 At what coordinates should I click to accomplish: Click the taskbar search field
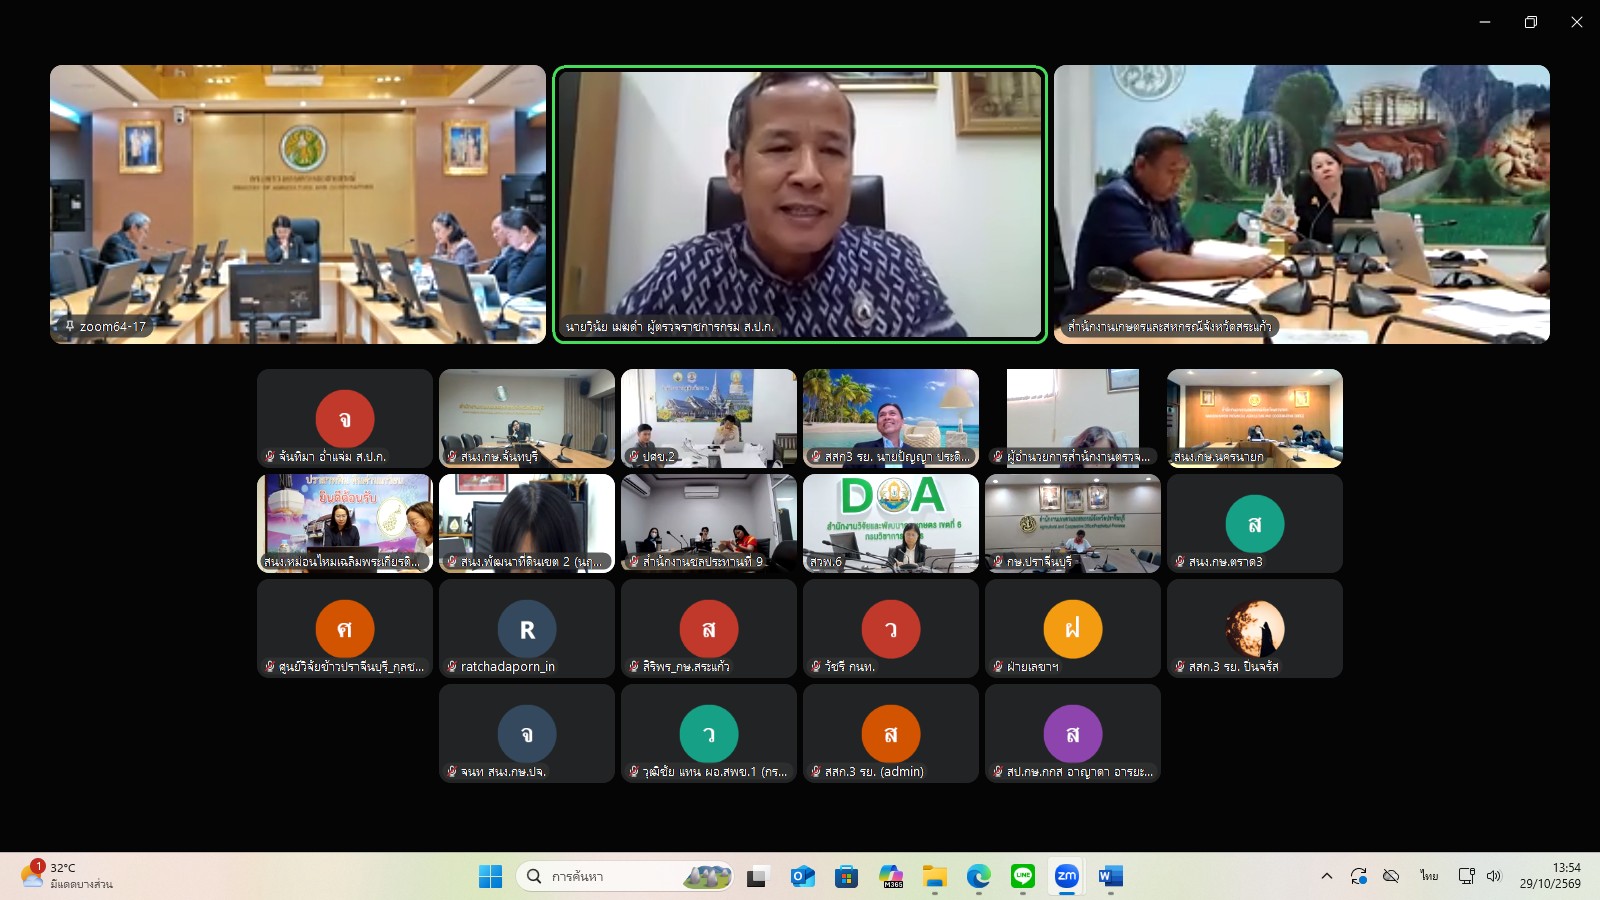(624, 877)
